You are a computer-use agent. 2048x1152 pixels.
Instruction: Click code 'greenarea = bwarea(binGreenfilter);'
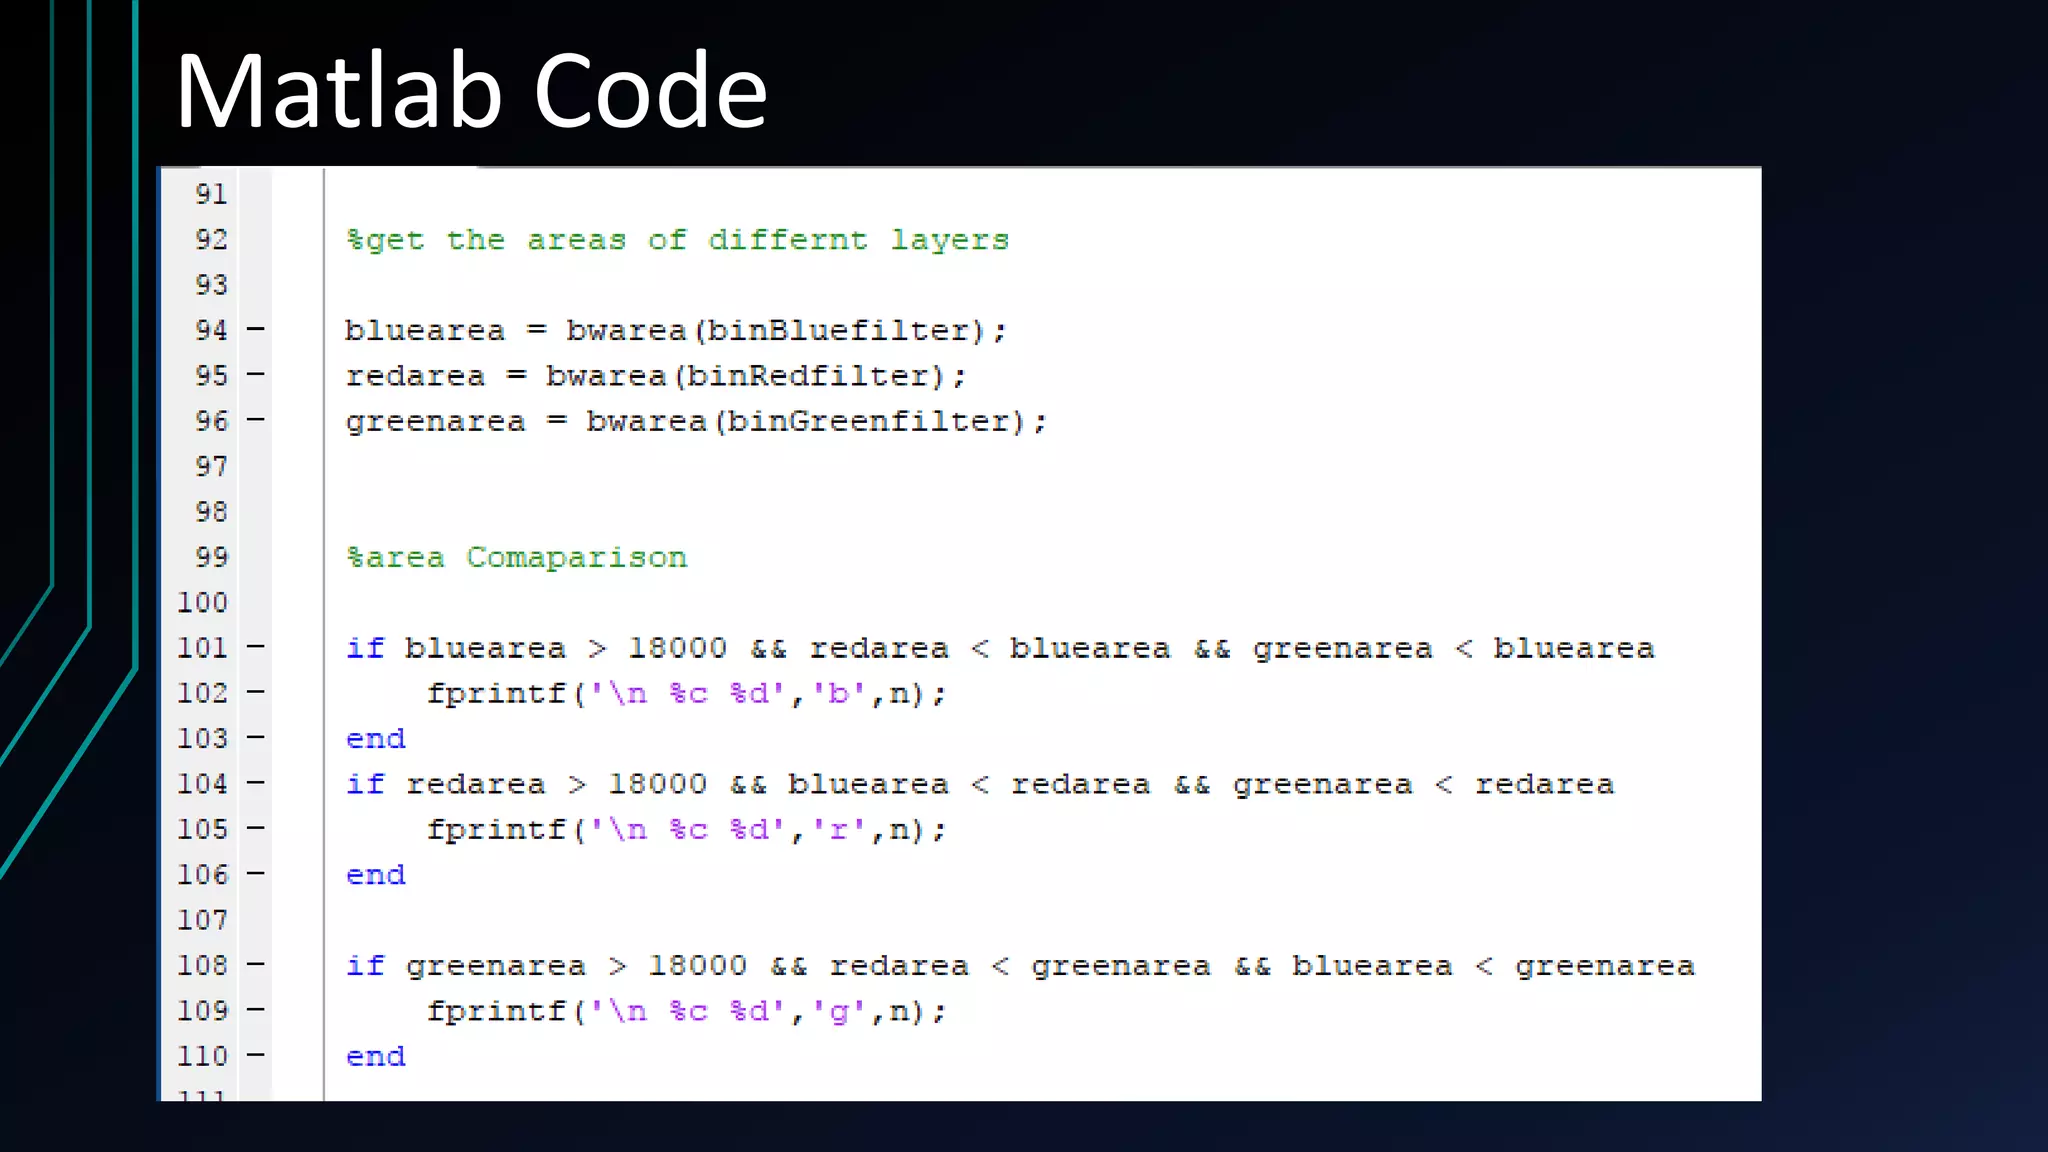pos(696,422)
